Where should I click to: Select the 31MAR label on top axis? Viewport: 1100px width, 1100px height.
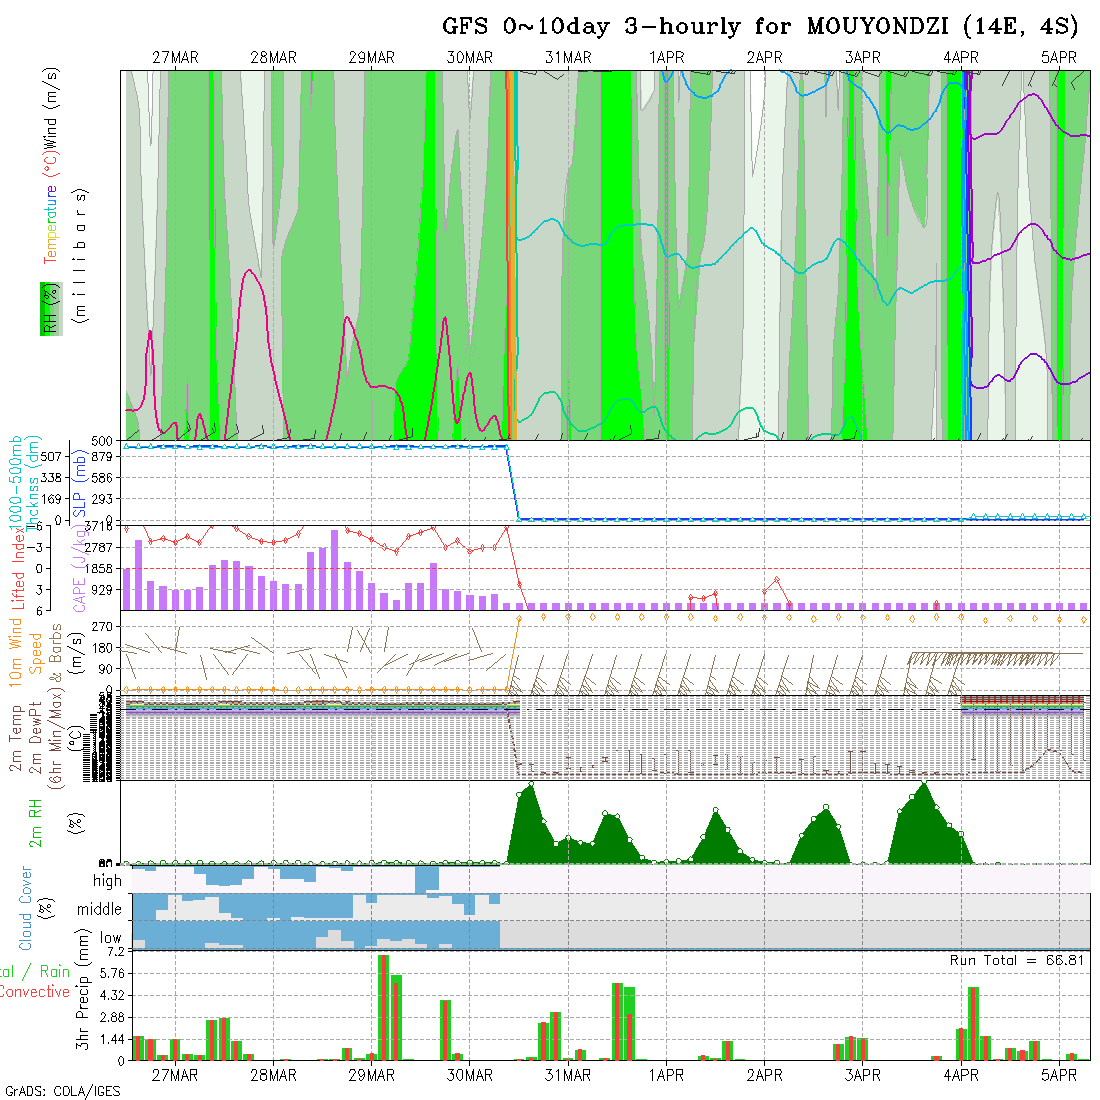568,58
